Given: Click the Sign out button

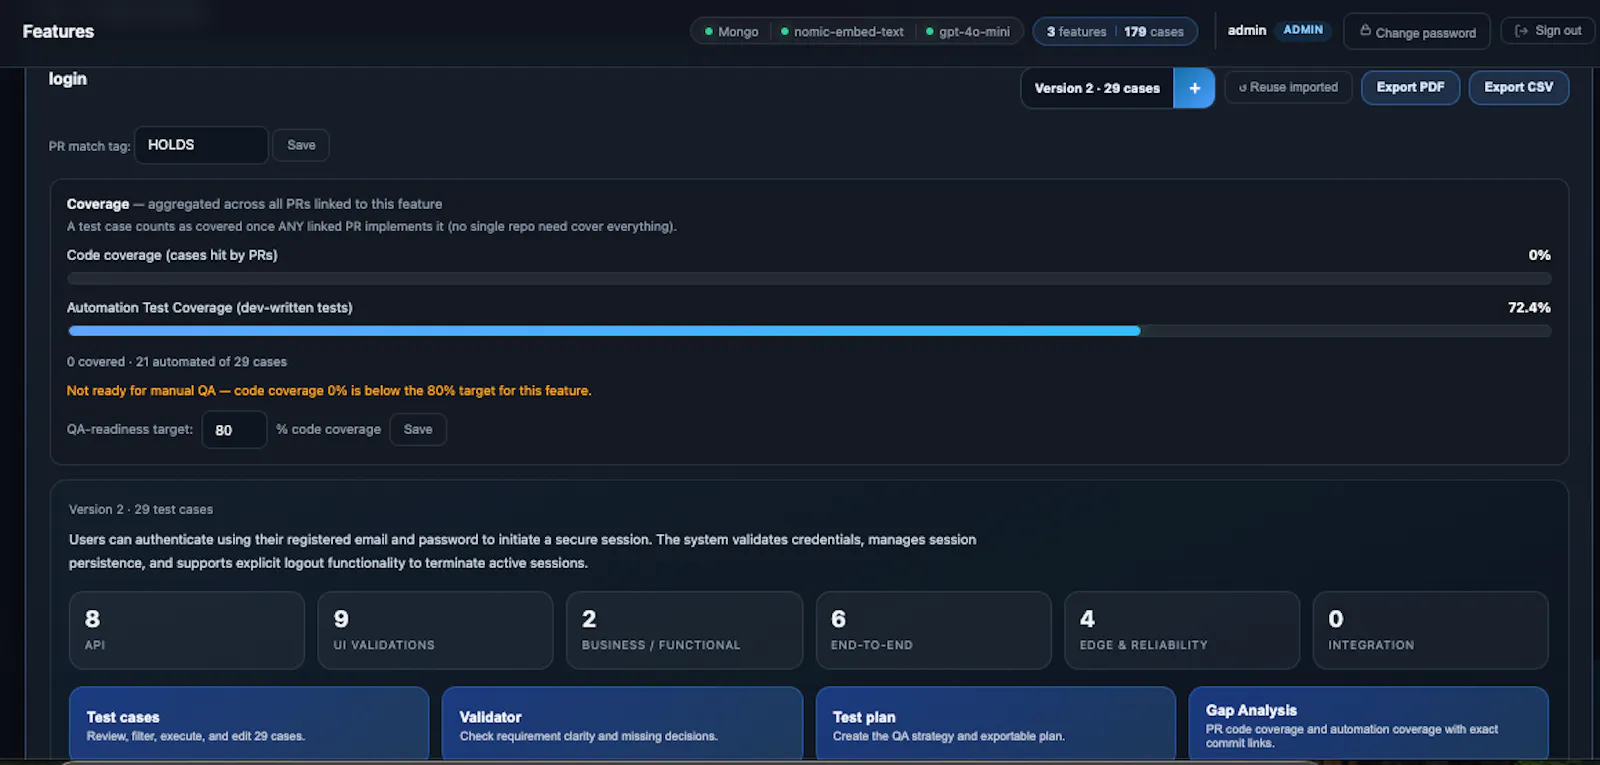Looking at the screenshot, I should click(x=1547, y=31).
